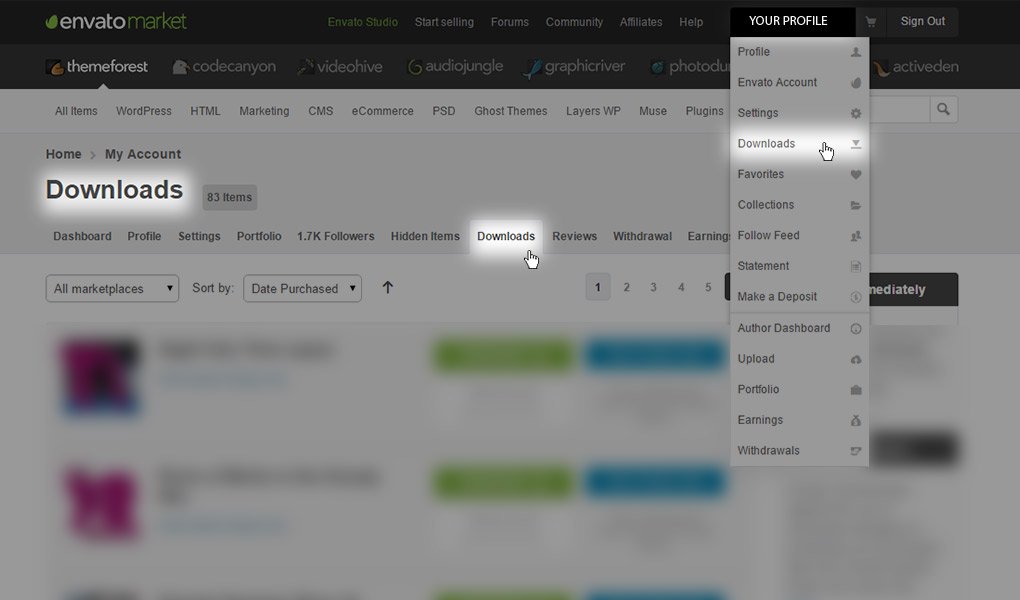Open the Date Purchased sort dropdown
Viewport: 1020px width, 600px height.
point(302,289)
